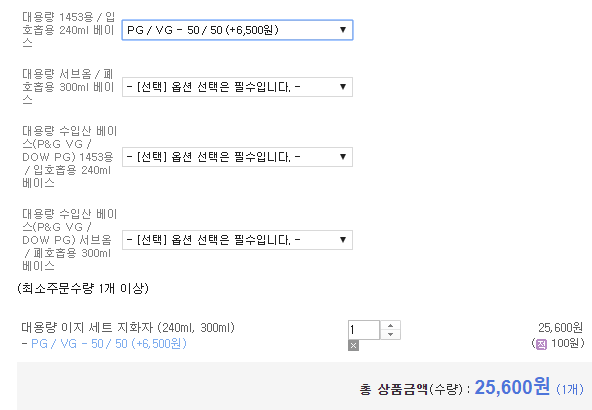Click the 100원 reward points amount
Image resolution: width=592 pixels, height=410 pixels.
(566, 344)
